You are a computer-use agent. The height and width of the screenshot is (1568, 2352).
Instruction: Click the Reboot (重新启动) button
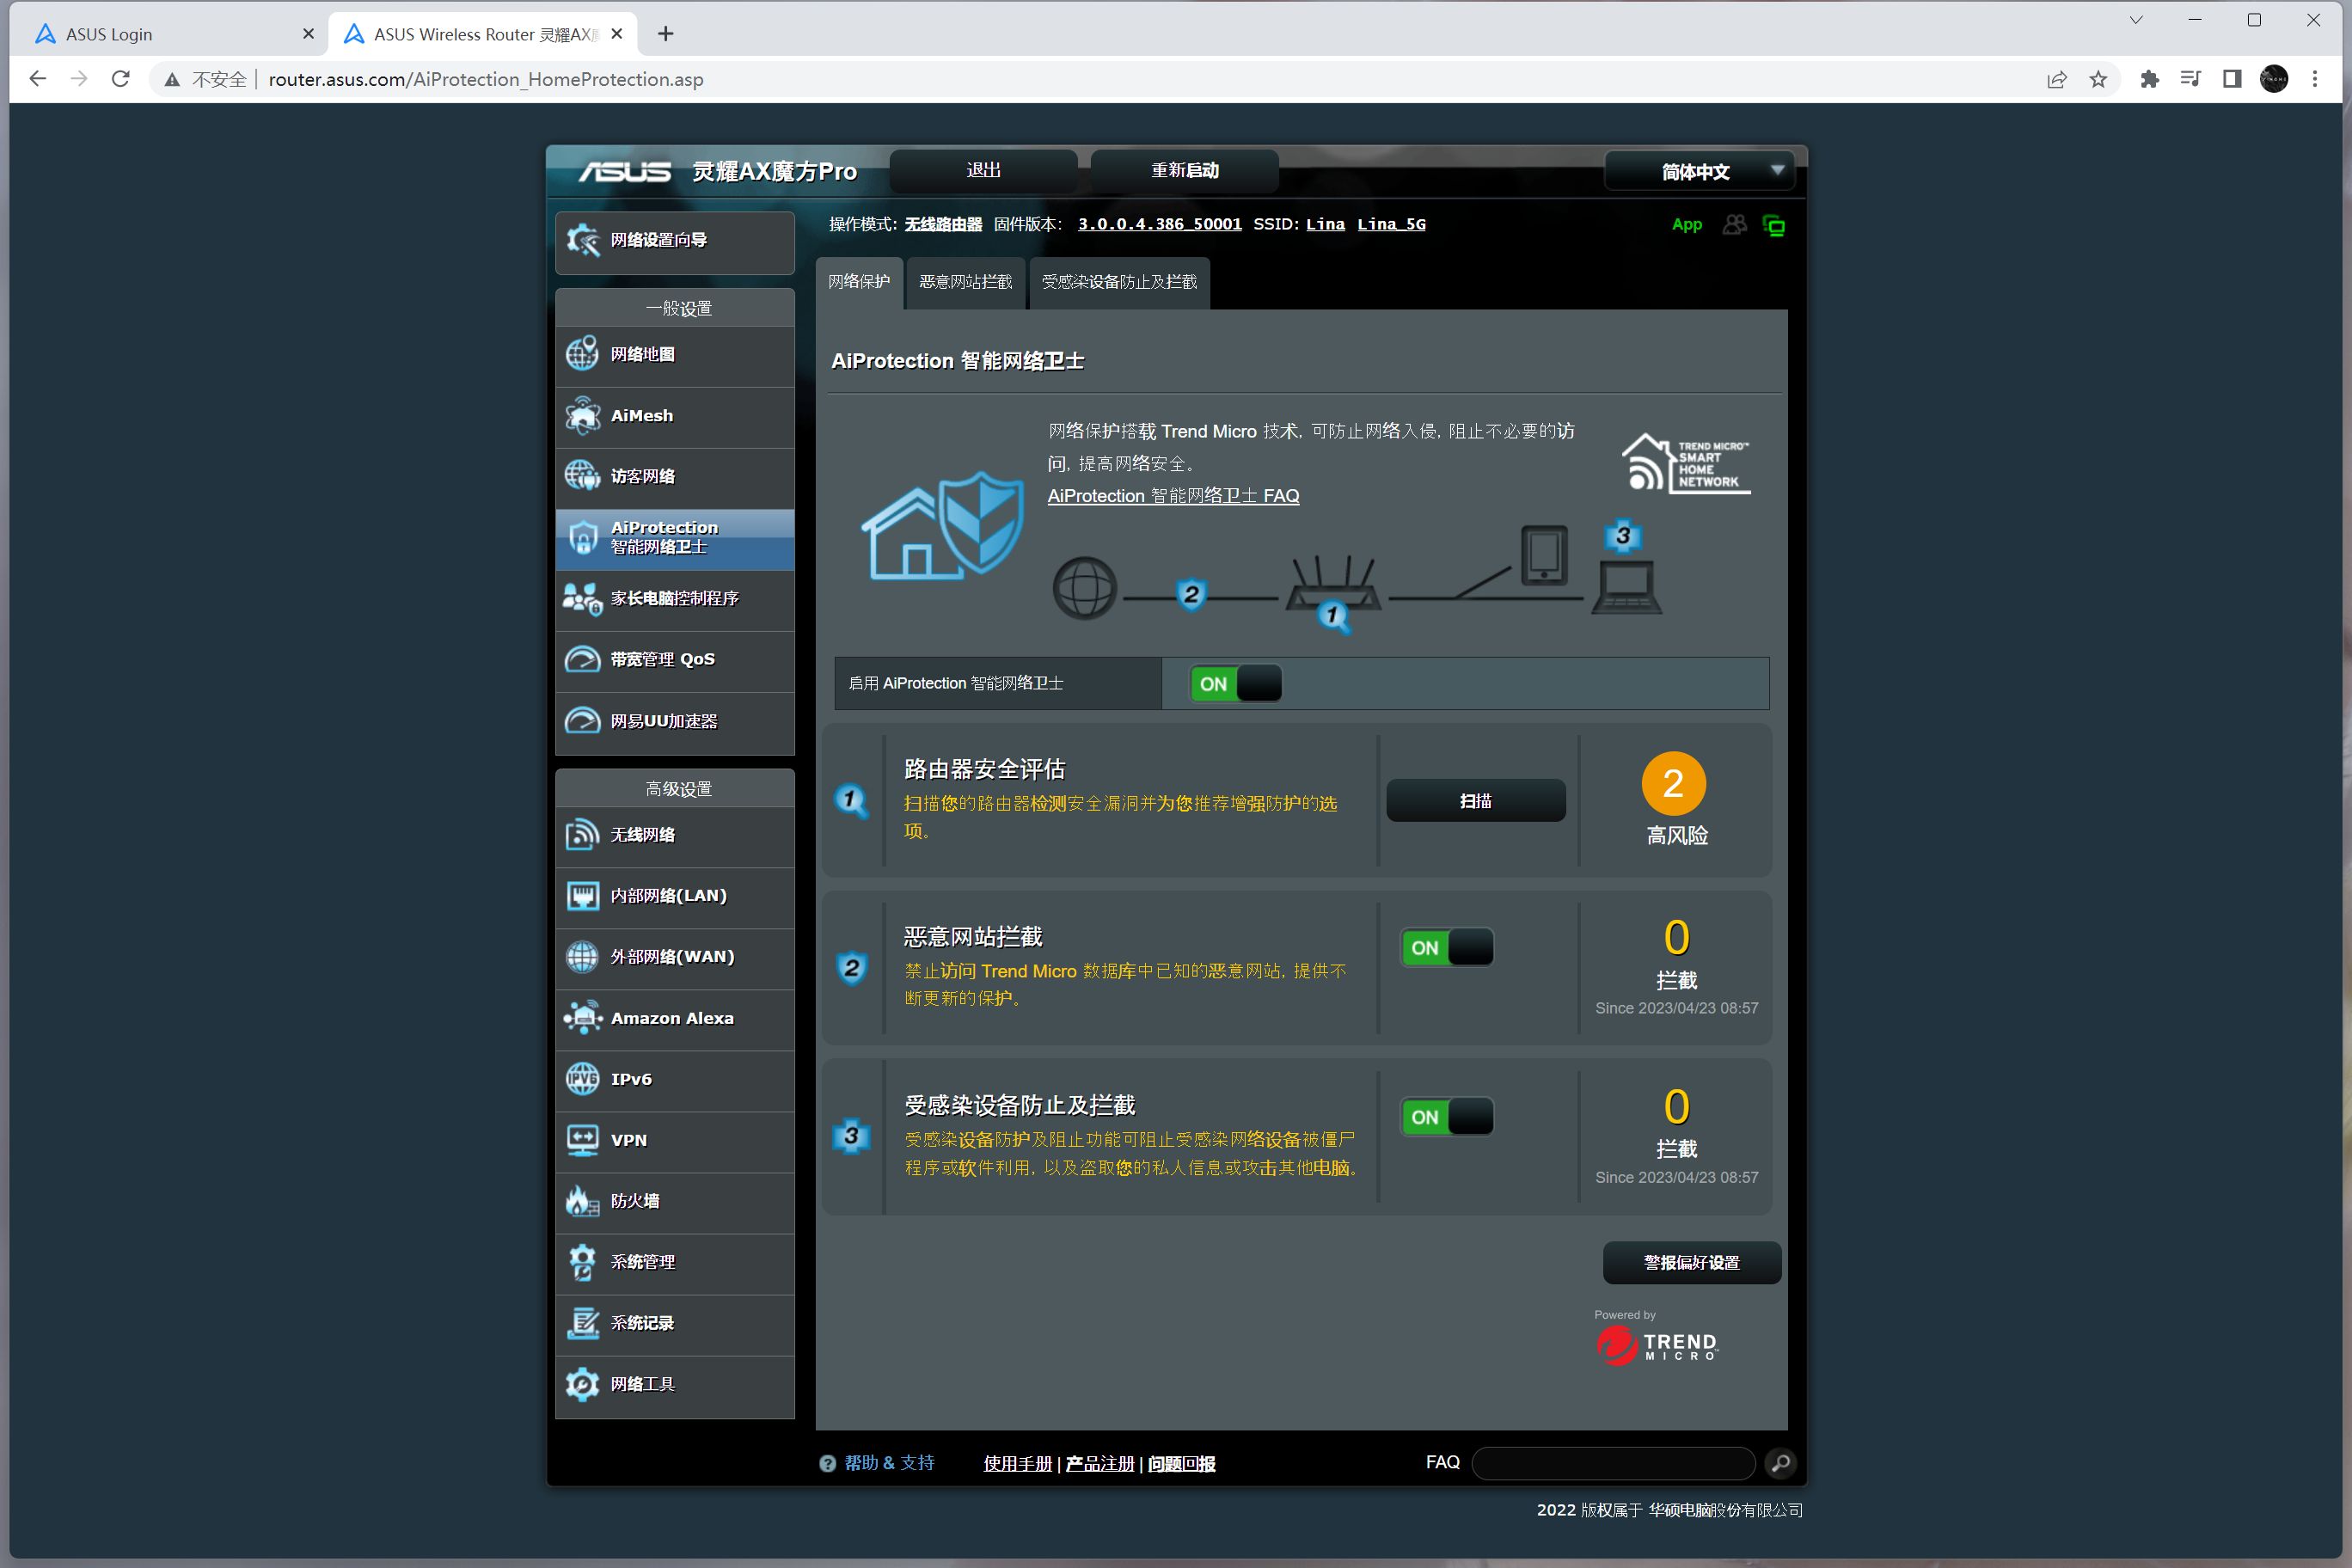pos(1184,170)
